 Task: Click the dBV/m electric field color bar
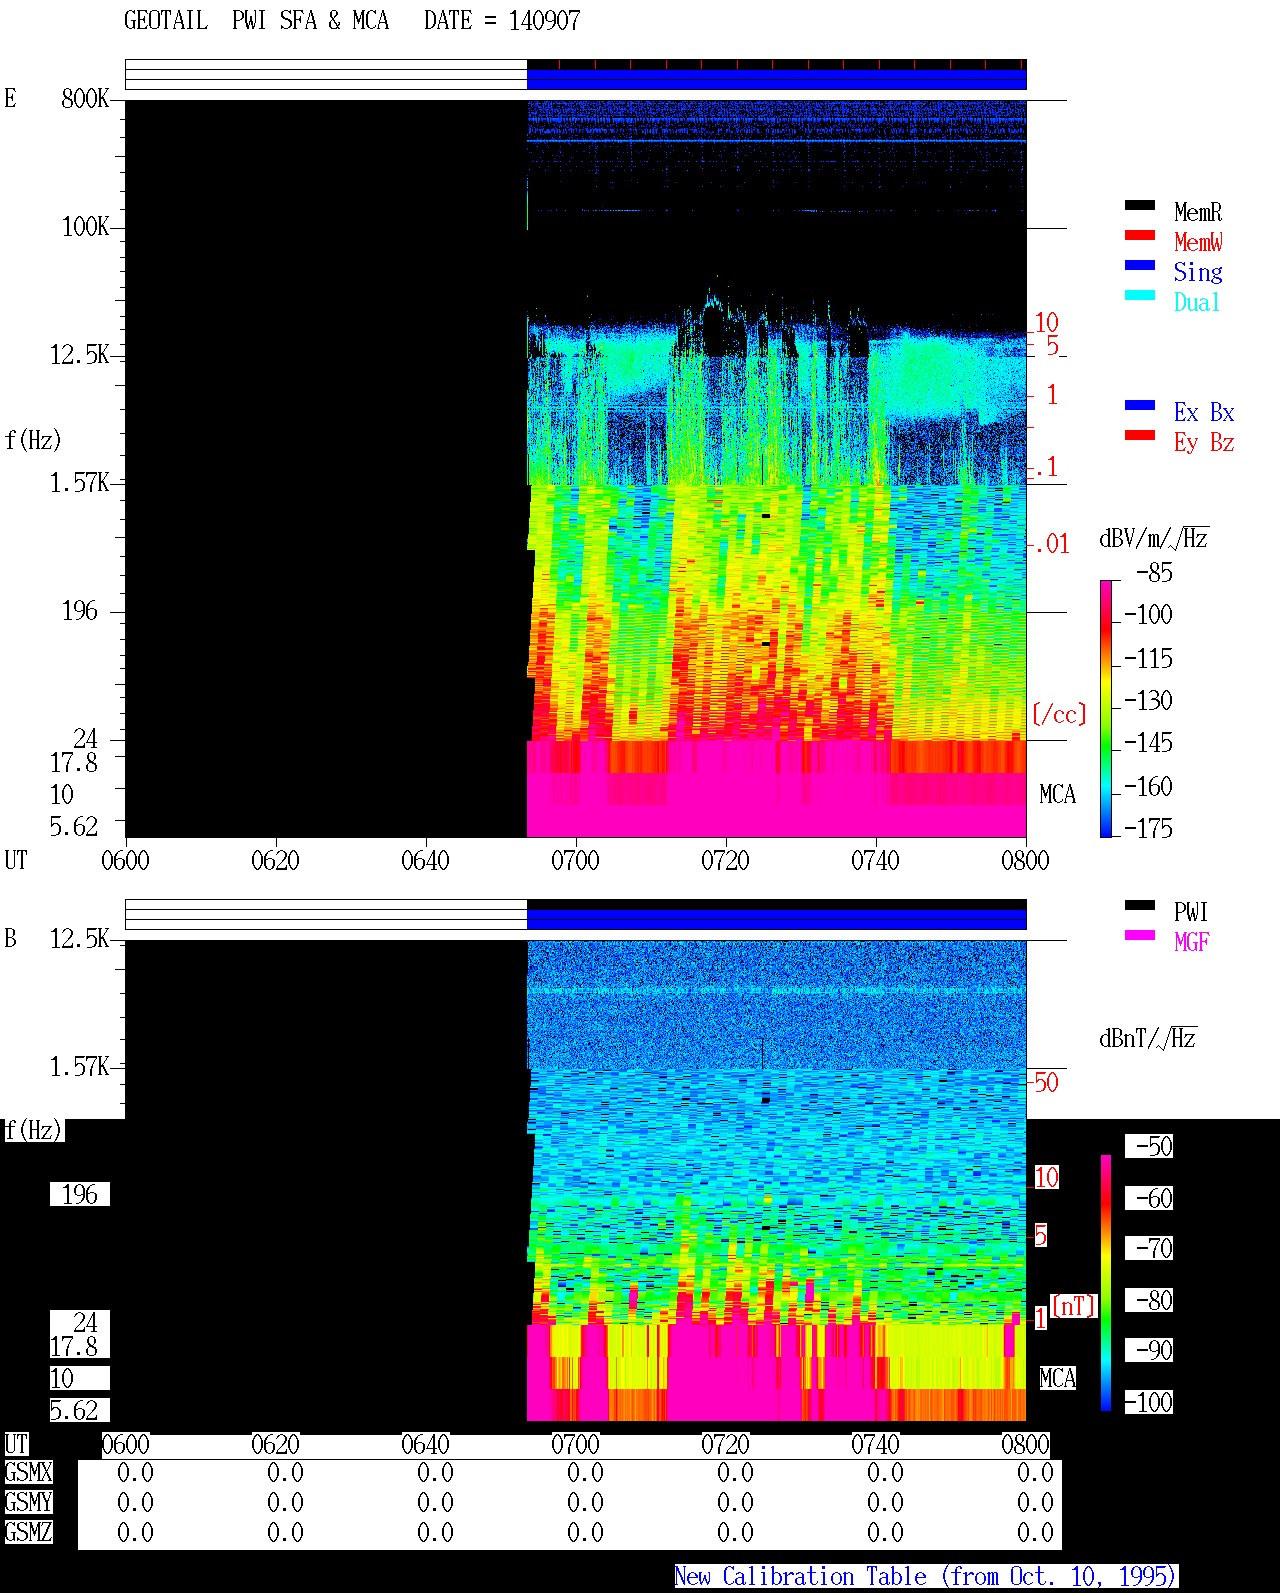coord(1106,708)
